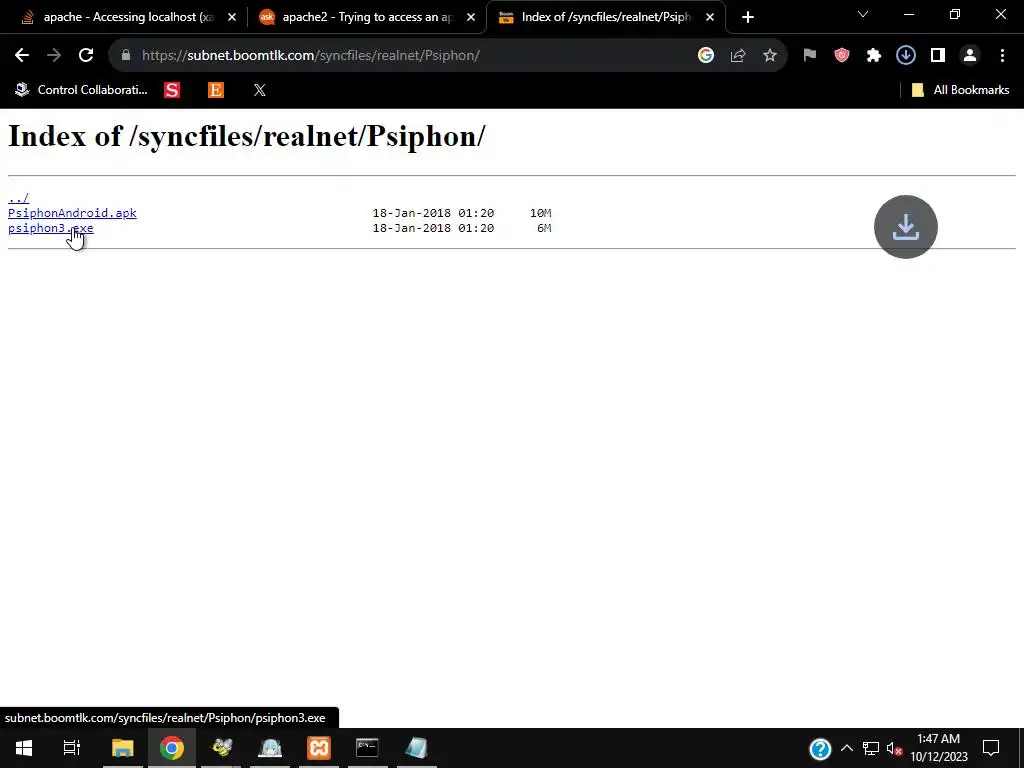Go to parent directory ../ link
The width and height of the screenshot is (1024, 768).
click(18, 198)
